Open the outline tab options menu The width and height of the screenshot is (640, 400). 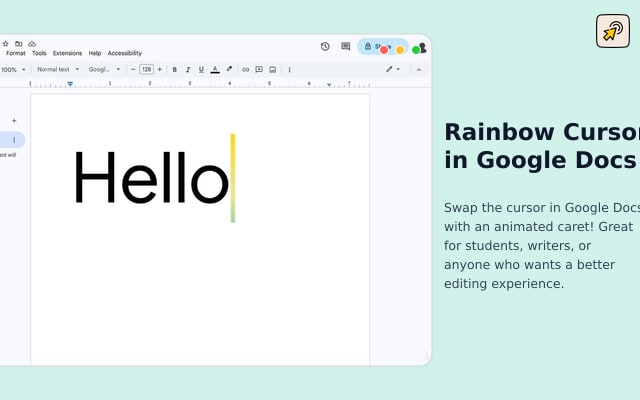[14, 140]
